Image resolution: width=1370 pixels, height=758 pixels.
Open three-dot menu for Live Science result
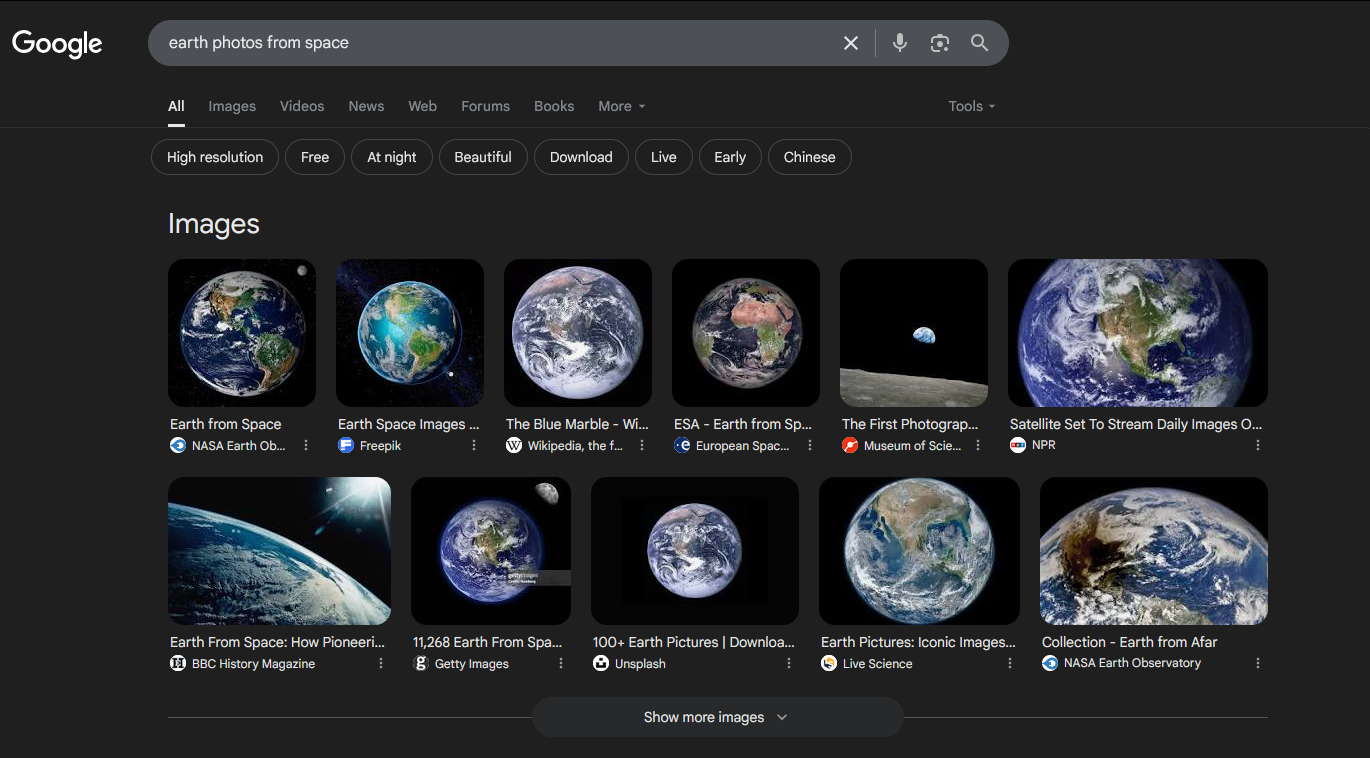click(1010, 664)
